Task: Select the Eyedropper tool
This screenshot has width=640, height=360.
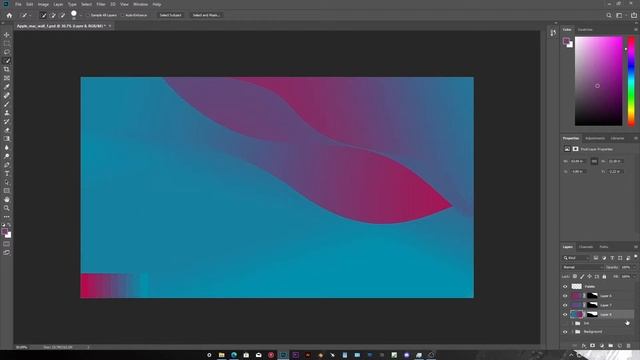Action: tap(7, 87)
